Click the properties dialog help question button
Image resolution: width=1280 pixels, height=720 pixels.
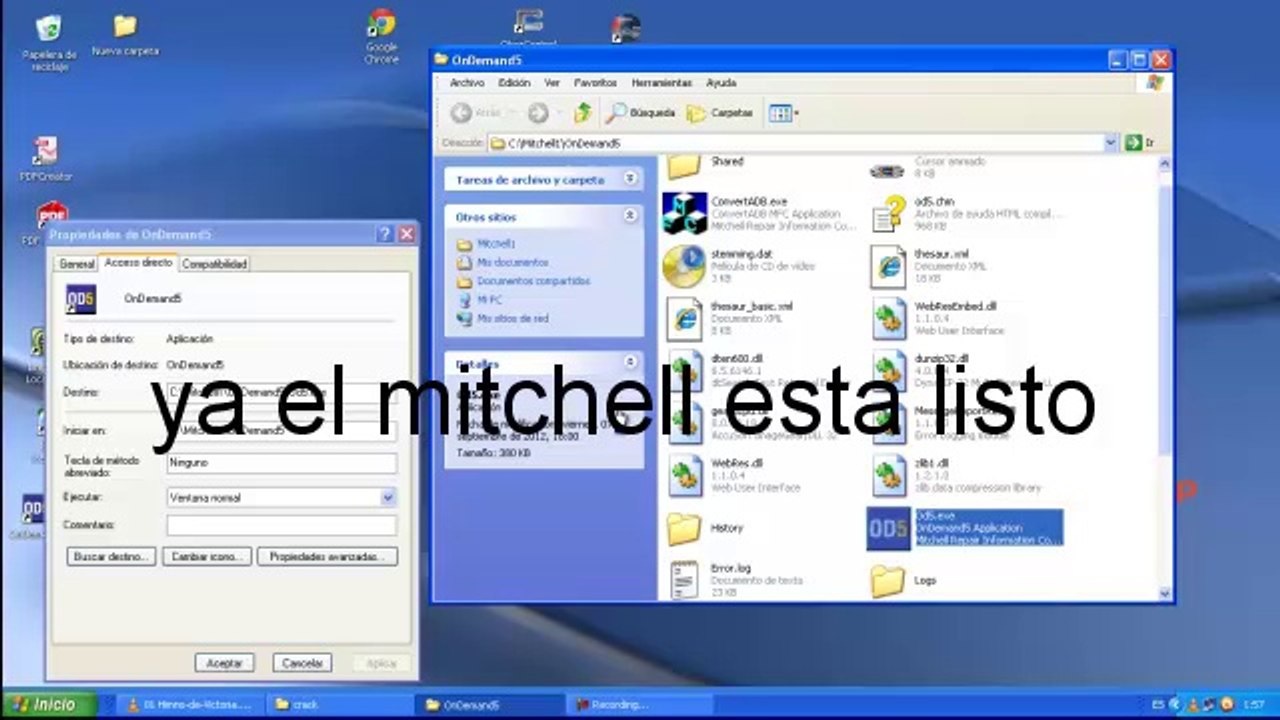[x=385, y=234]
